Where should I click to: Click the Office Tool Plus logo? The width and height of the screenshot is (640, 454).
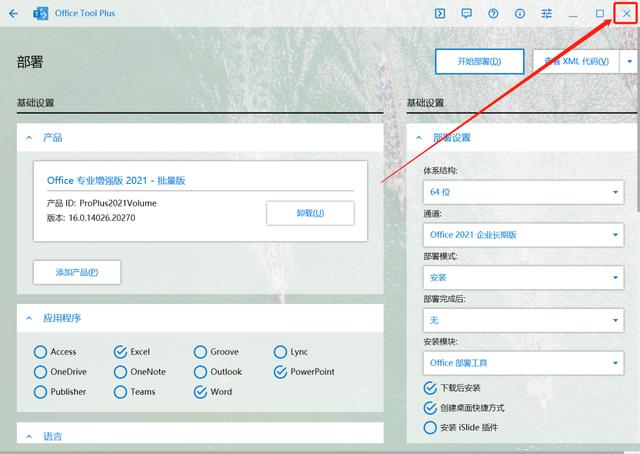point(40,13)
